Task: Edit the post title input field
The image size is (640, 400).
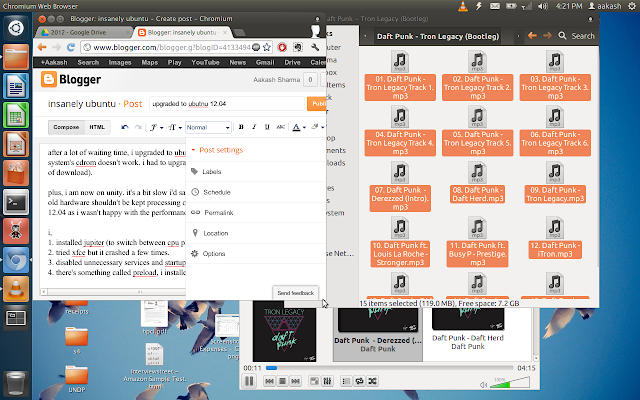Action: tap(227, 104)
